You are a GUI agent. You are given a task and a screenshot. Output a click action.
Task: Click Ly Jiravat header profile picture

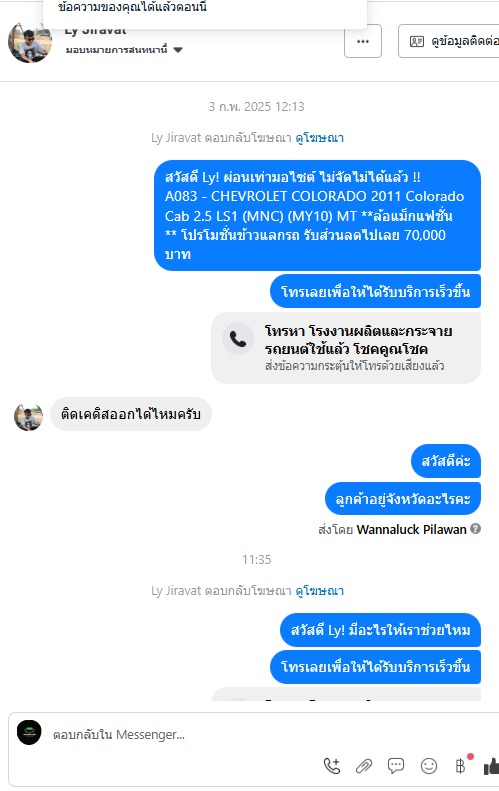pyautogui.click(x=30, y=42)
